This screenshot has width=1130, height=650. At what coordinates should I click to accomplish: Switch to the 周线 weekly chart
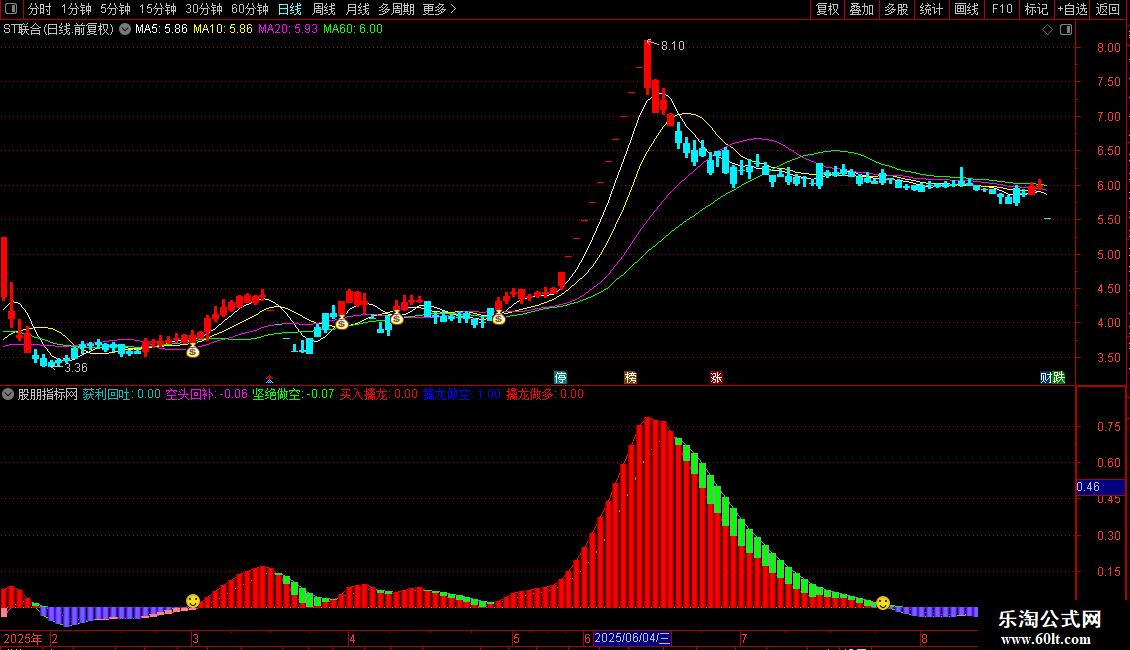point(324,9)
